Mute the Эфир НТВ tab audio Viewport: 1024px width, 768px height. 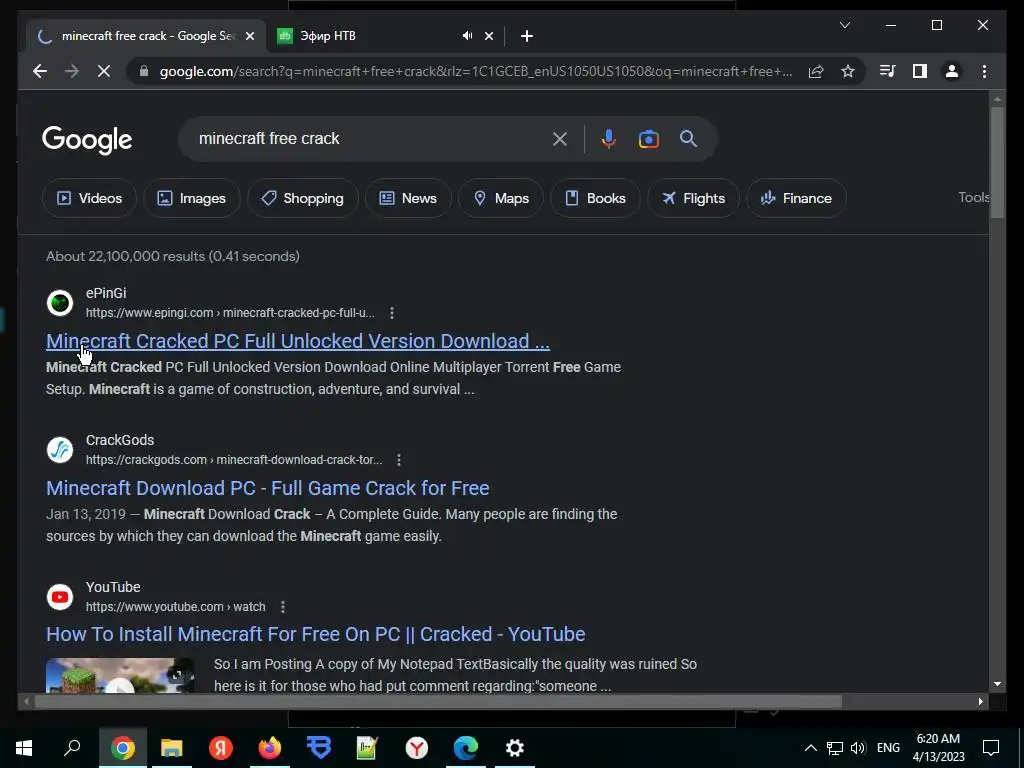(468, 36)
